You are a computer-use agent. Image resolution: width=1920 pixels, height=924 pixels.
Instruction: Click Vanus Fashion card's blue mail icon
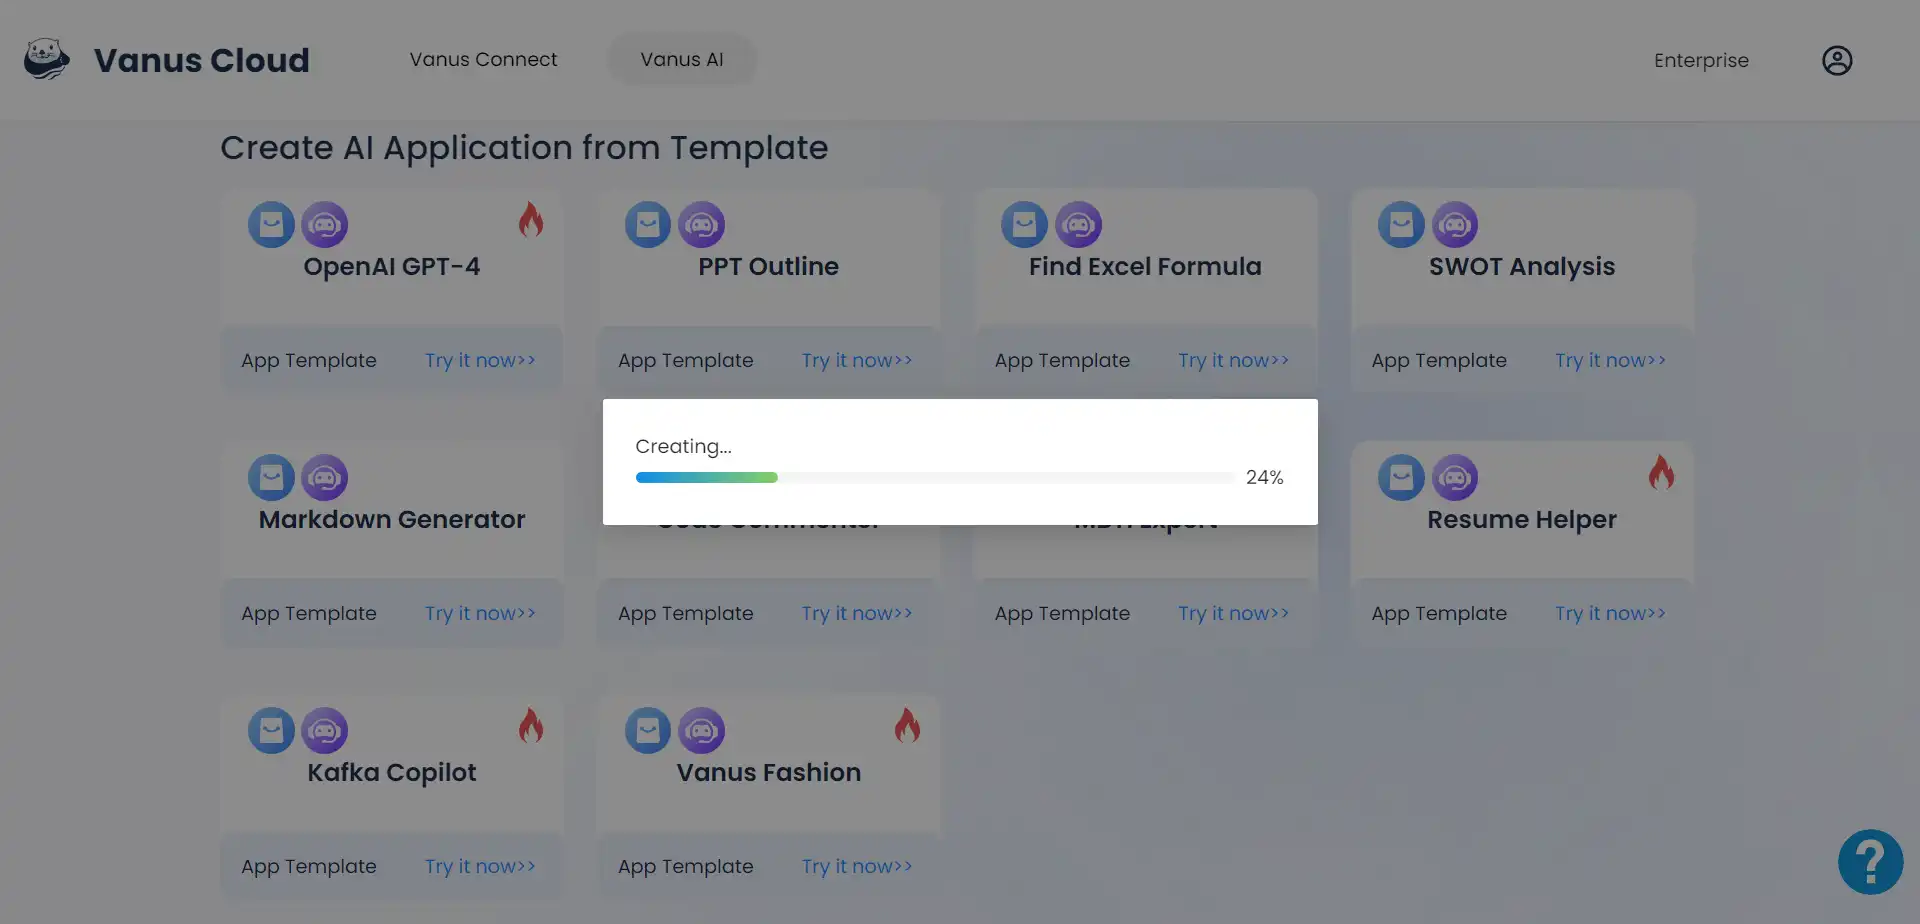pyautogui.click(x=648, y=731)
